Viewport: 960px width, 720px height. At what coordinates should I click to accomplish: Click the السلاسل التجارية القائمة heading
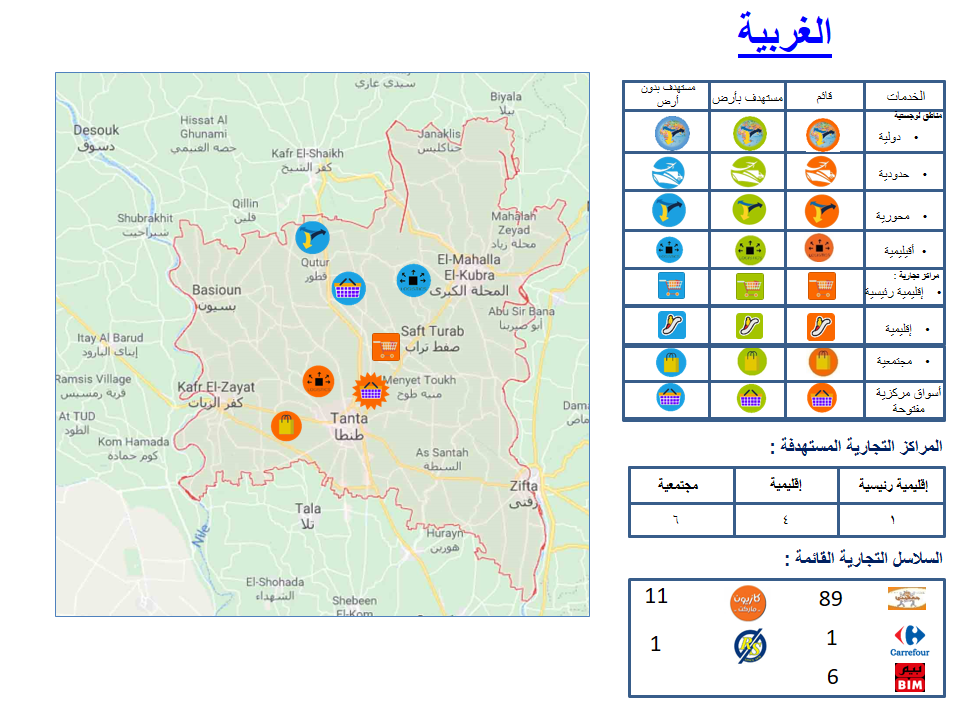tap(864, 558)
